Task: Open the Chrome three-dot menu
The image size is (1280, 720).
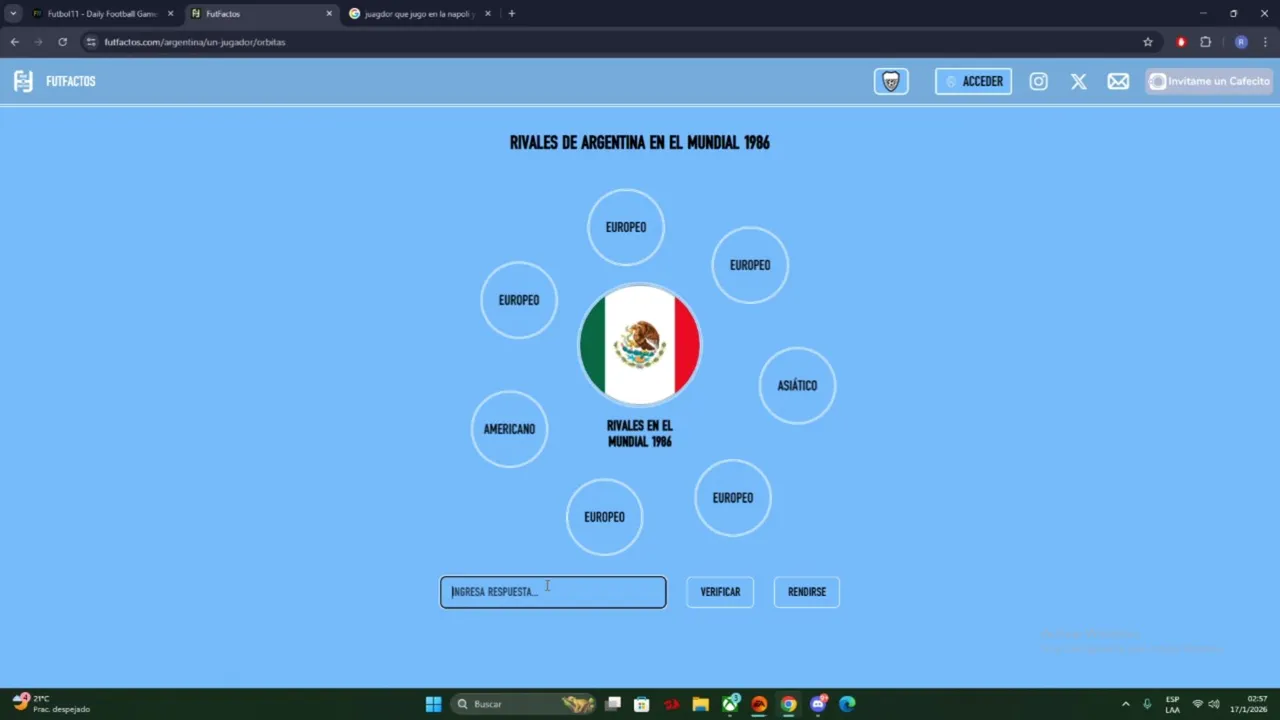Action: tap(1266, 42)
